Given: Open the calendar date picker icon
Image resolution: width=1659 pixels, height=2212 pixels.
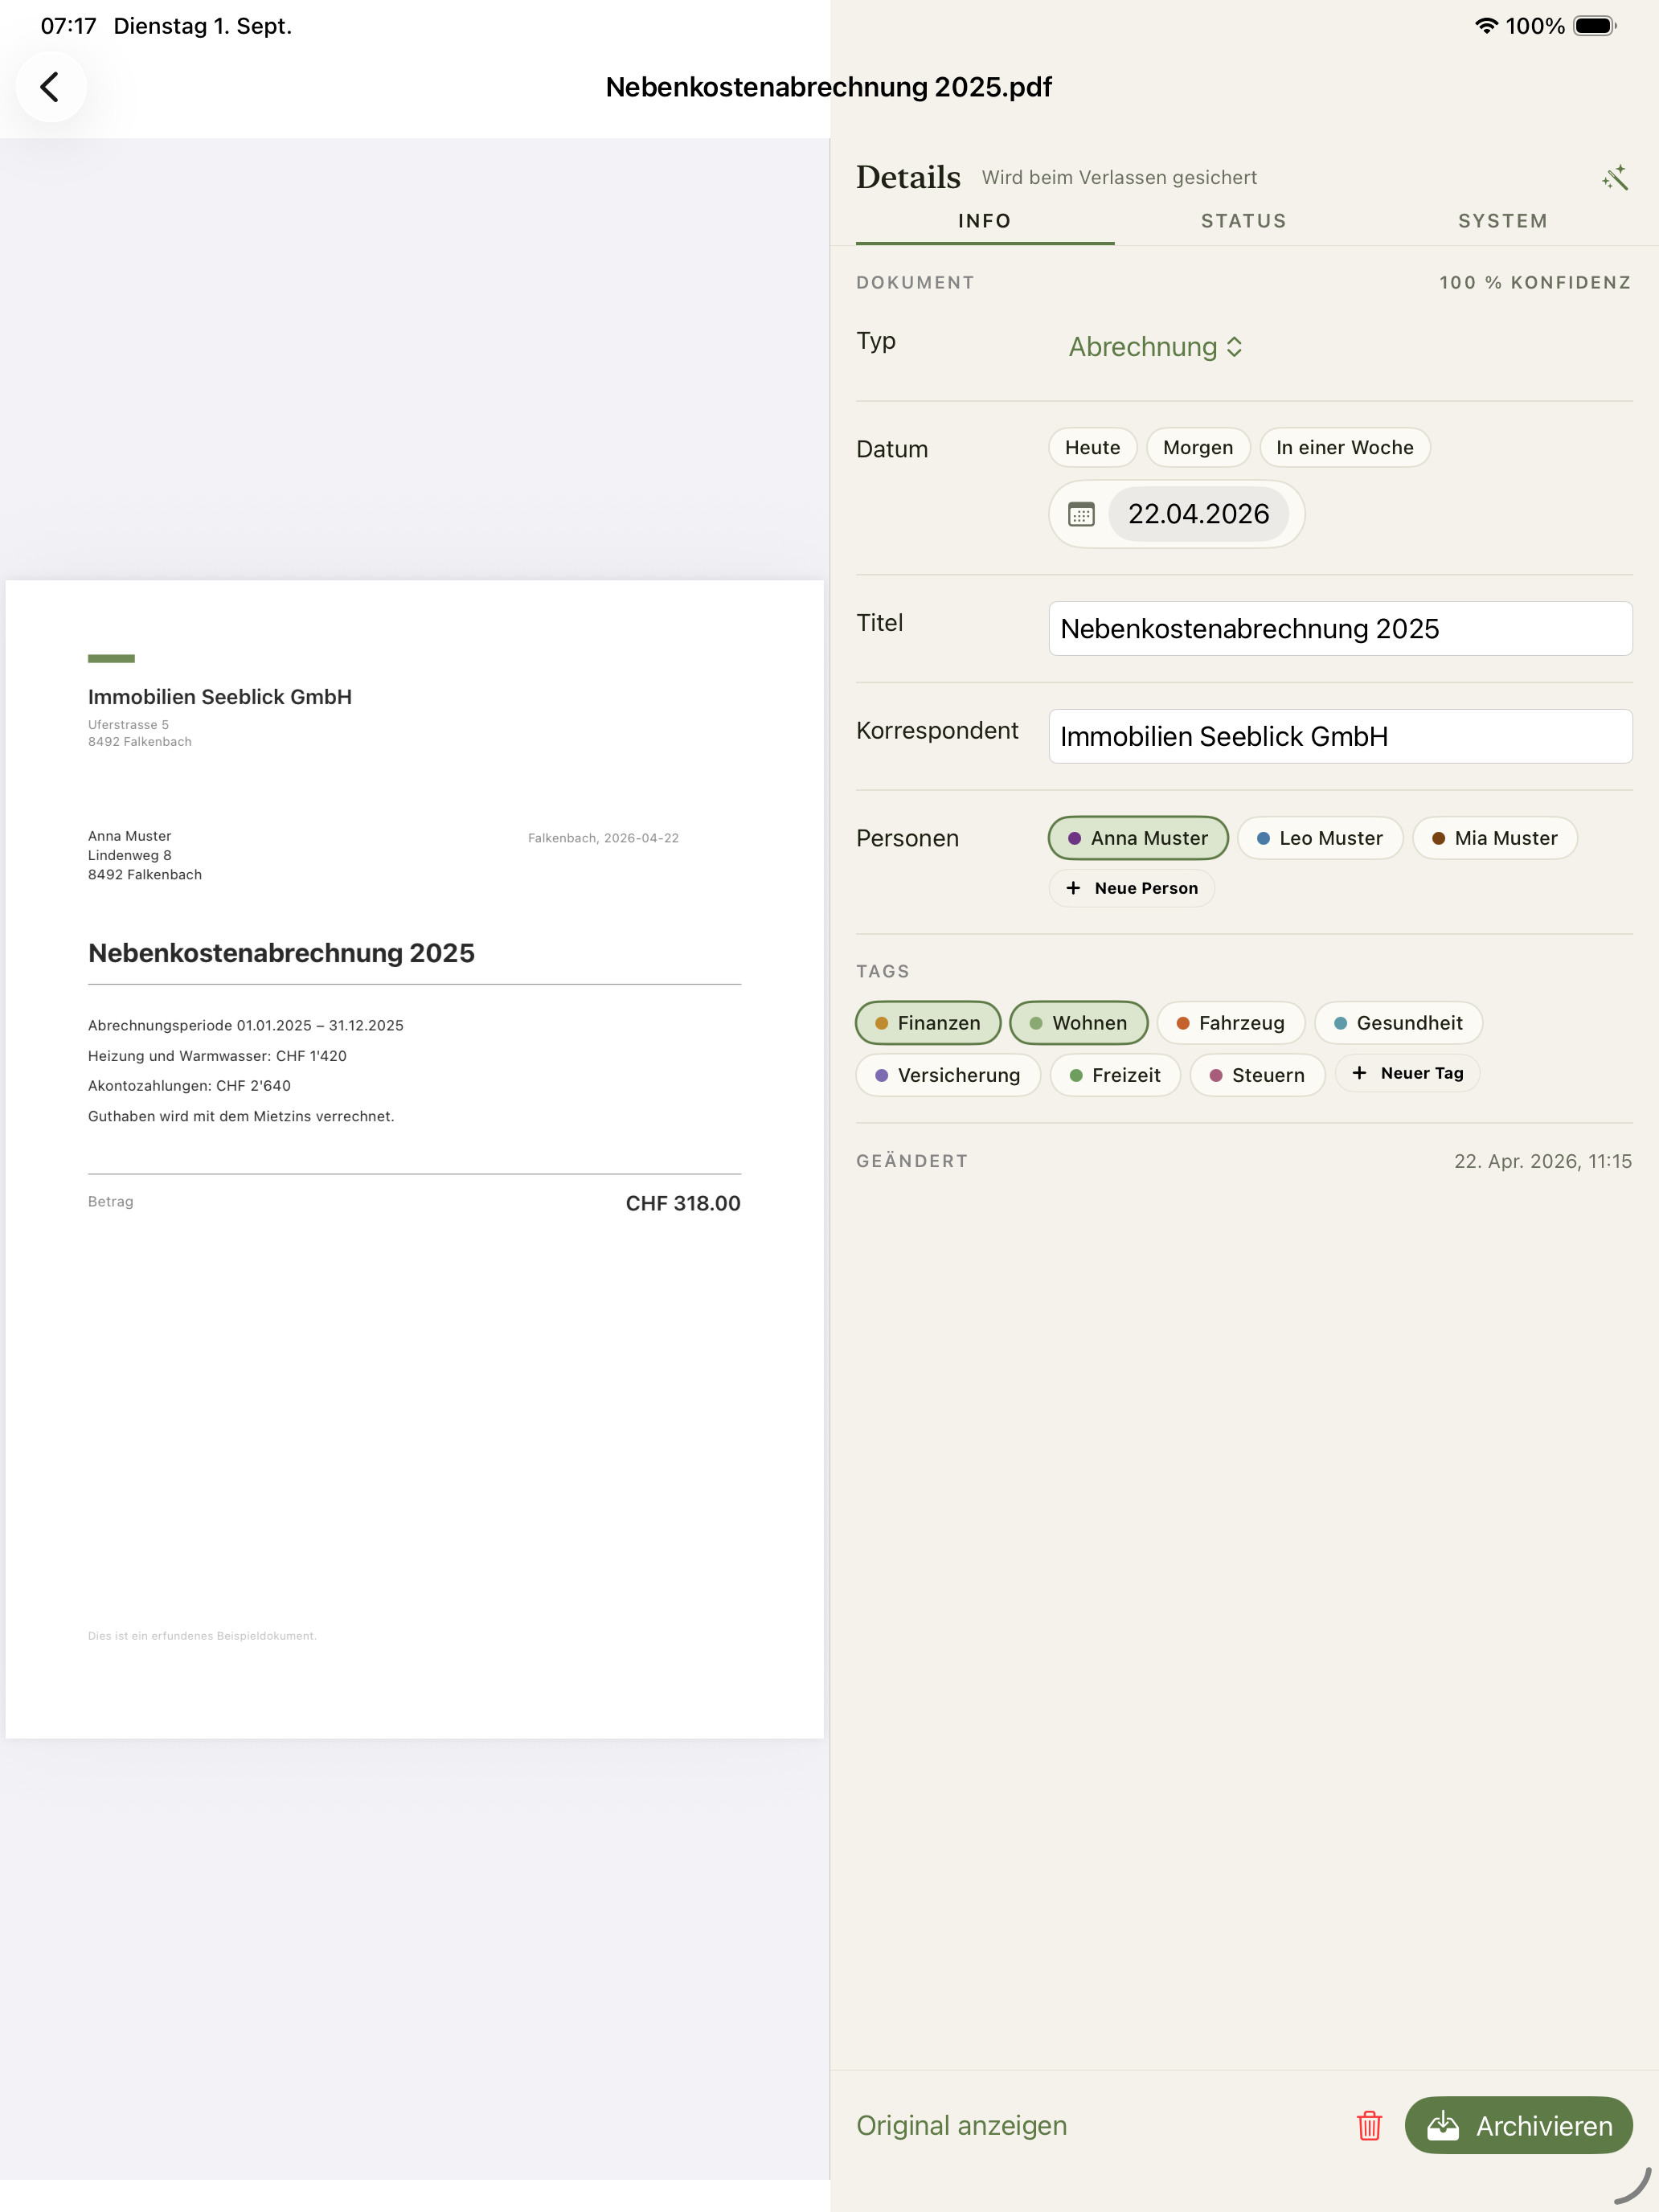Looking at the screenshot, I should (x=1081, y=514).
